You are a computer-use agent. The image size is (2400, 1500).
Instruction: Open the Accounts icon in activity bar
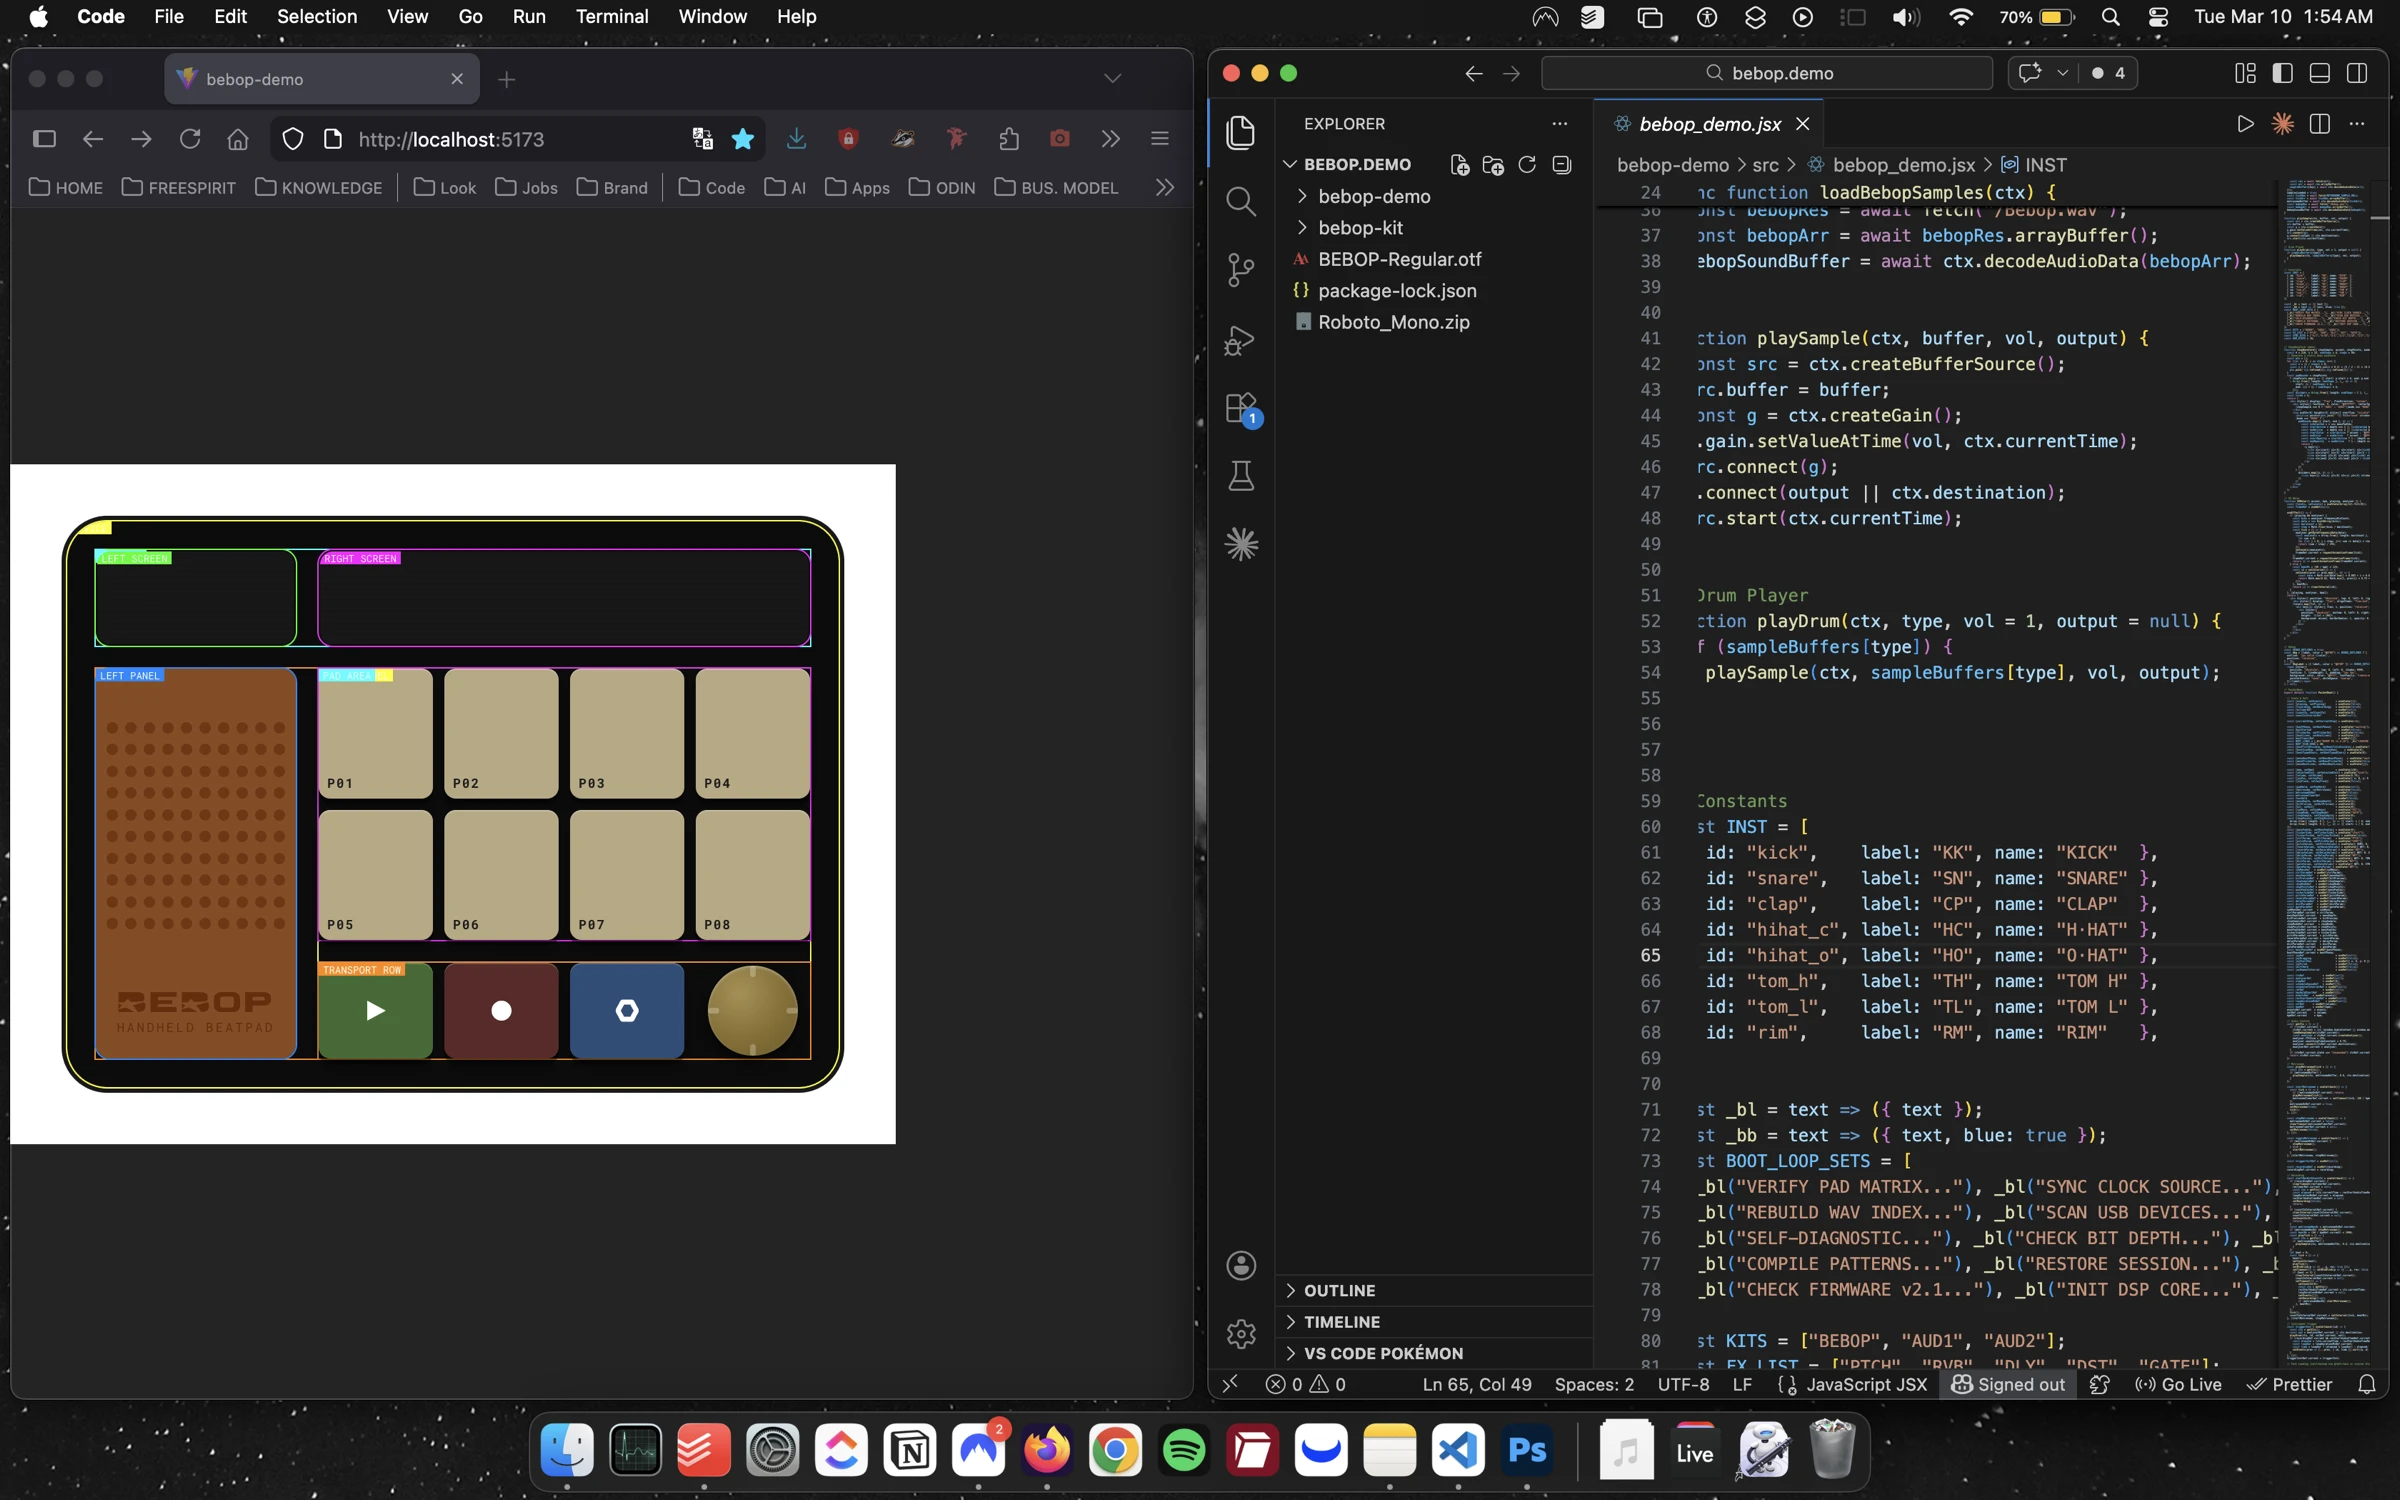click(x=1241, y=1265)
